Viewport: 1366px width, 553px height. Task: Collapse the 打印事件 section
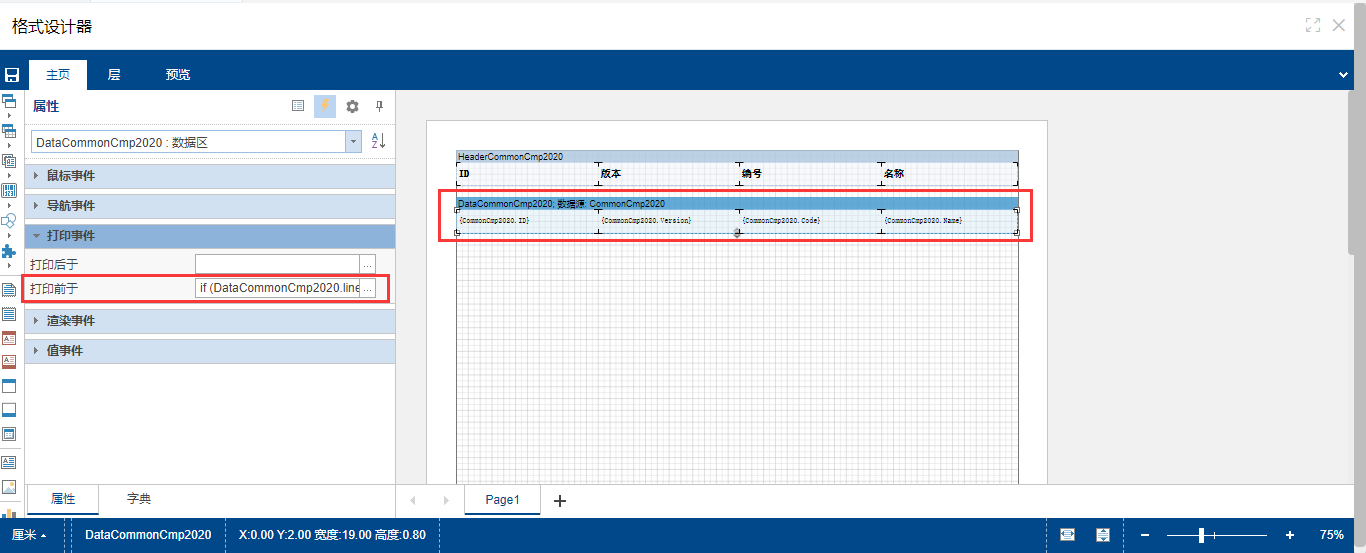click(x=210, y=236)
